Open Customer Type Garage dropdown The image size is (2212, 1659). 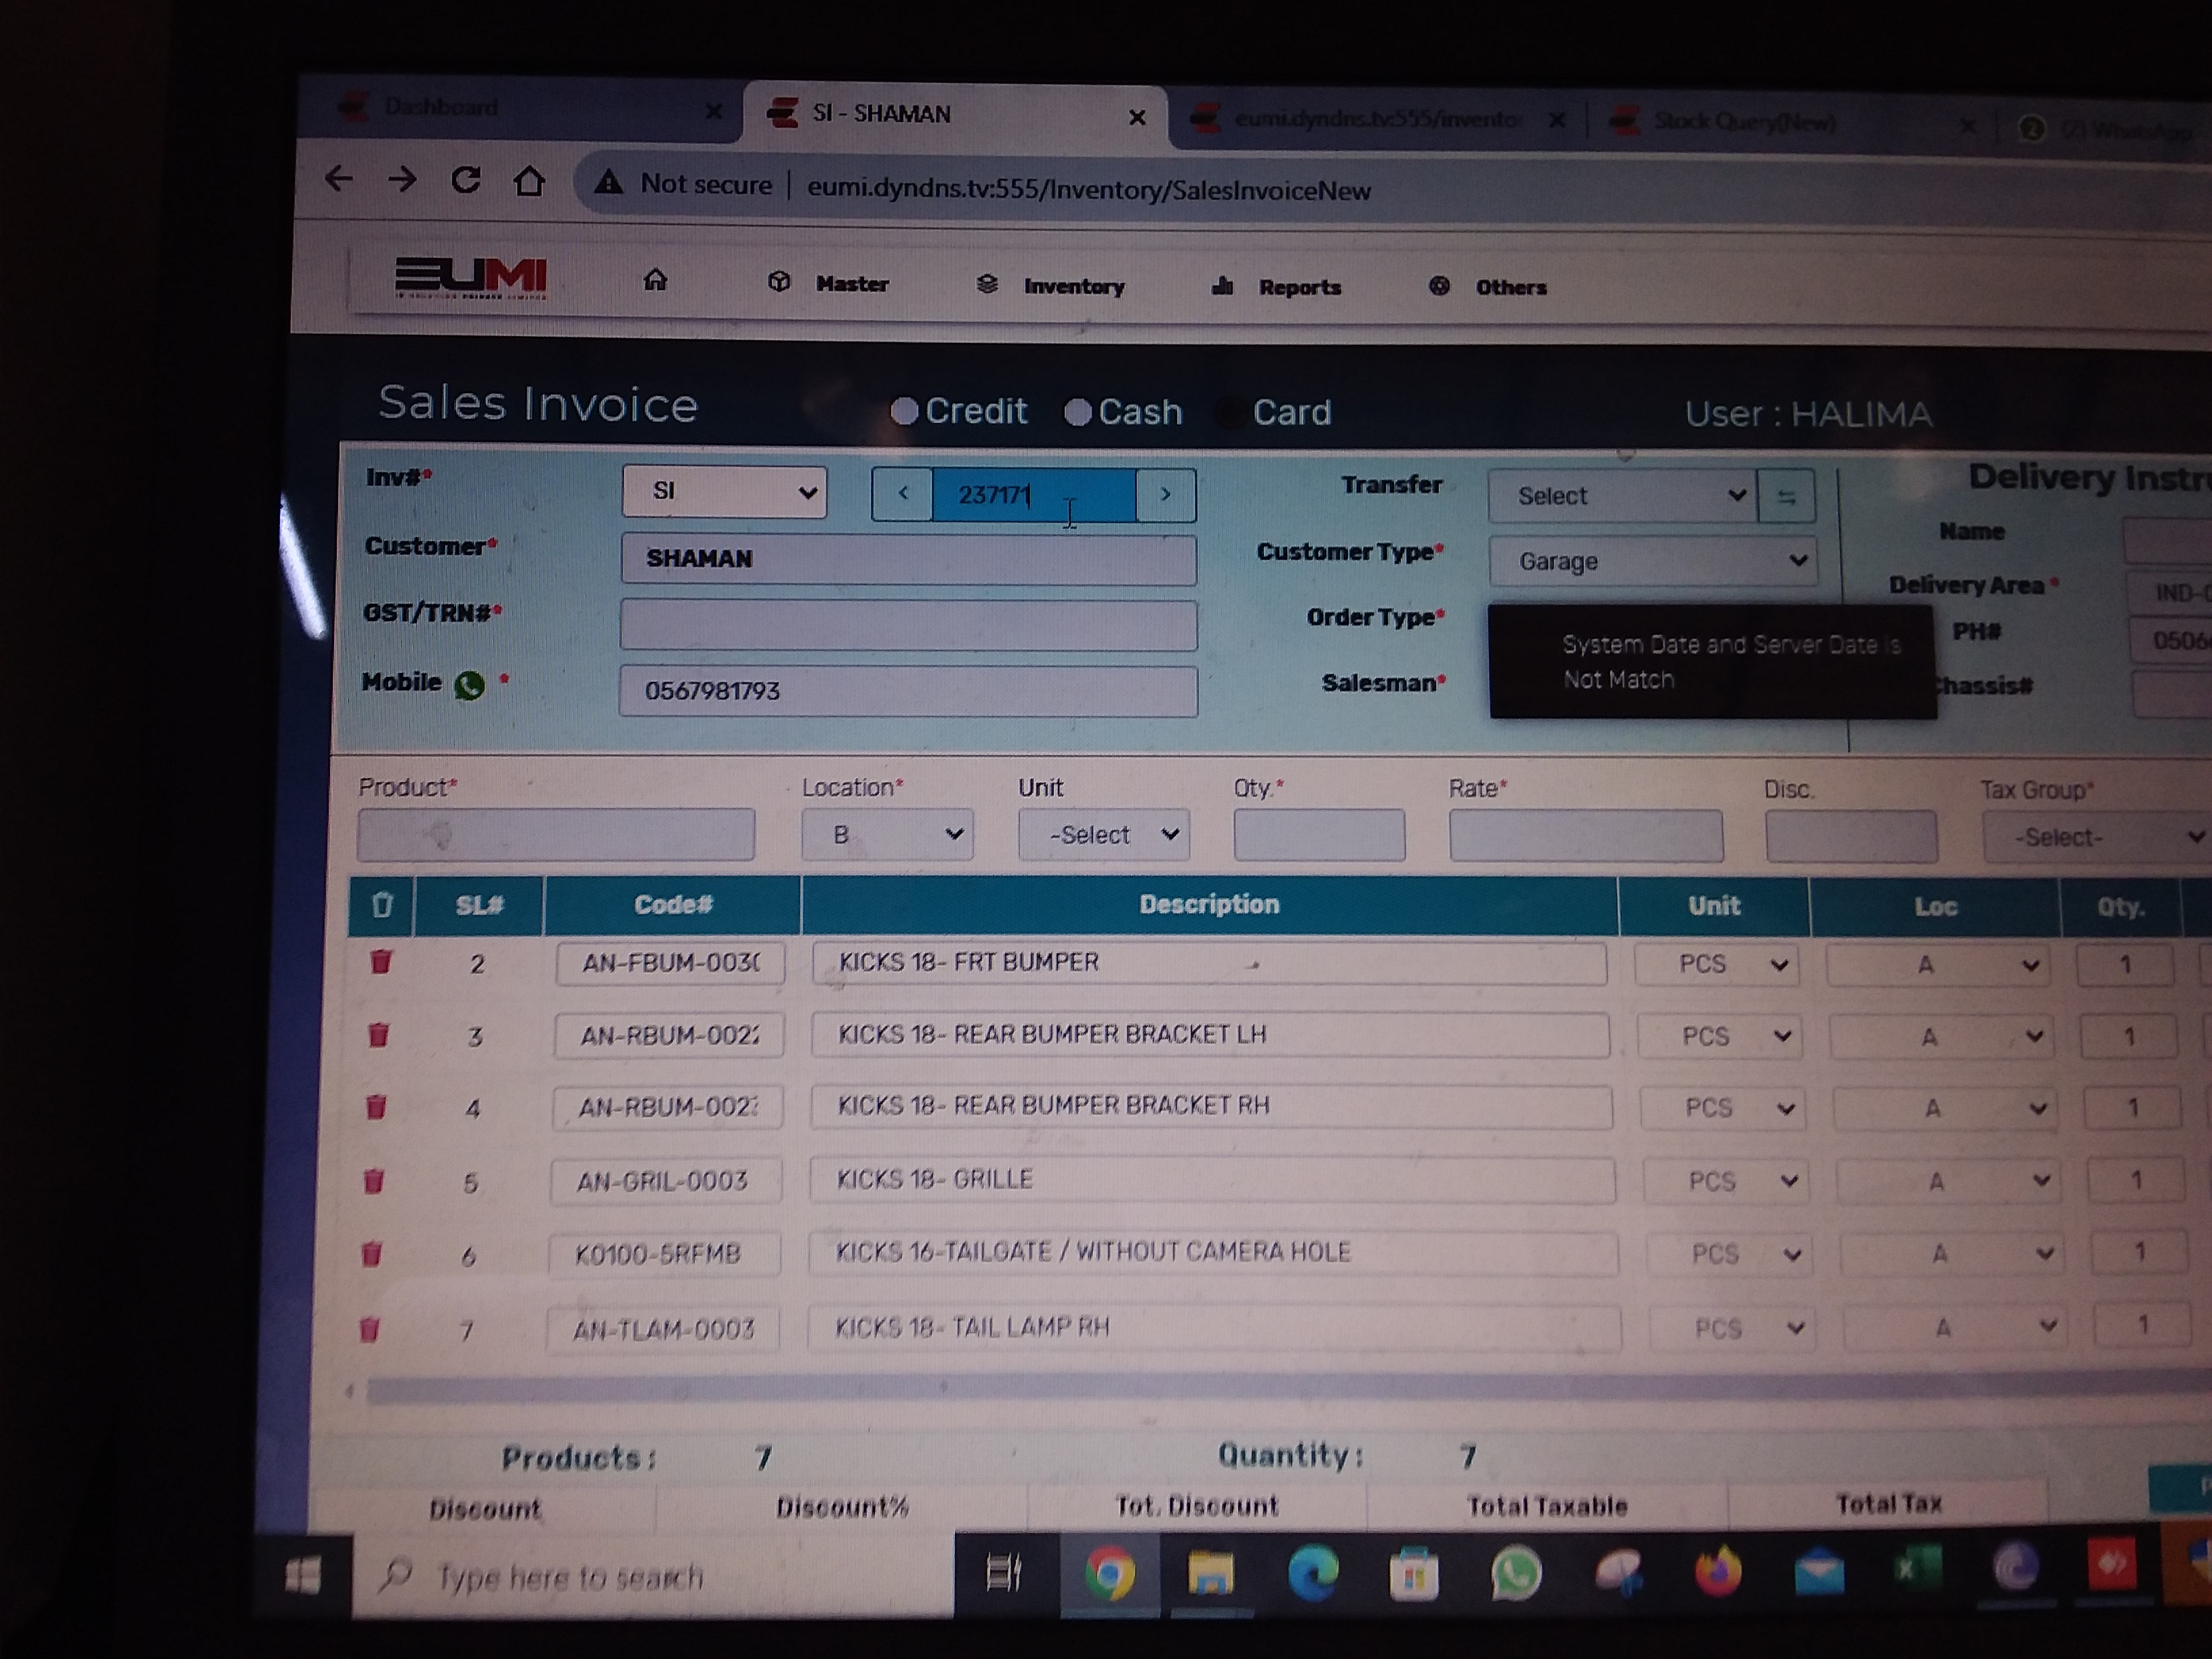click(1652, 561)
